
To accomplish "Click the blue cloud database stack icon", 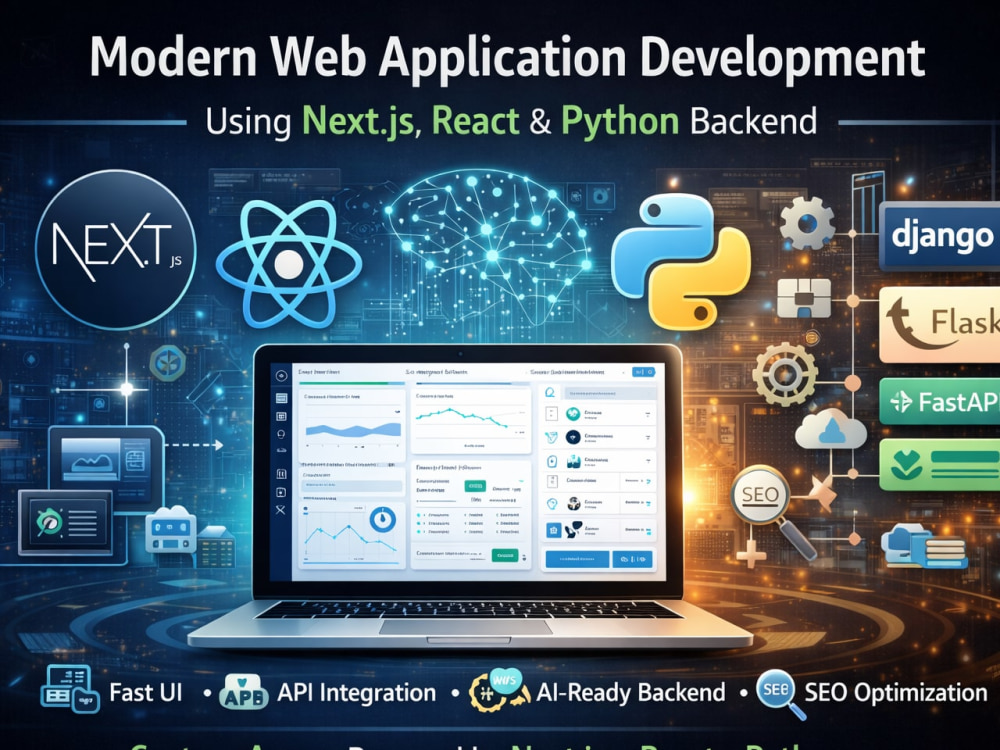I will coord(924,546).
